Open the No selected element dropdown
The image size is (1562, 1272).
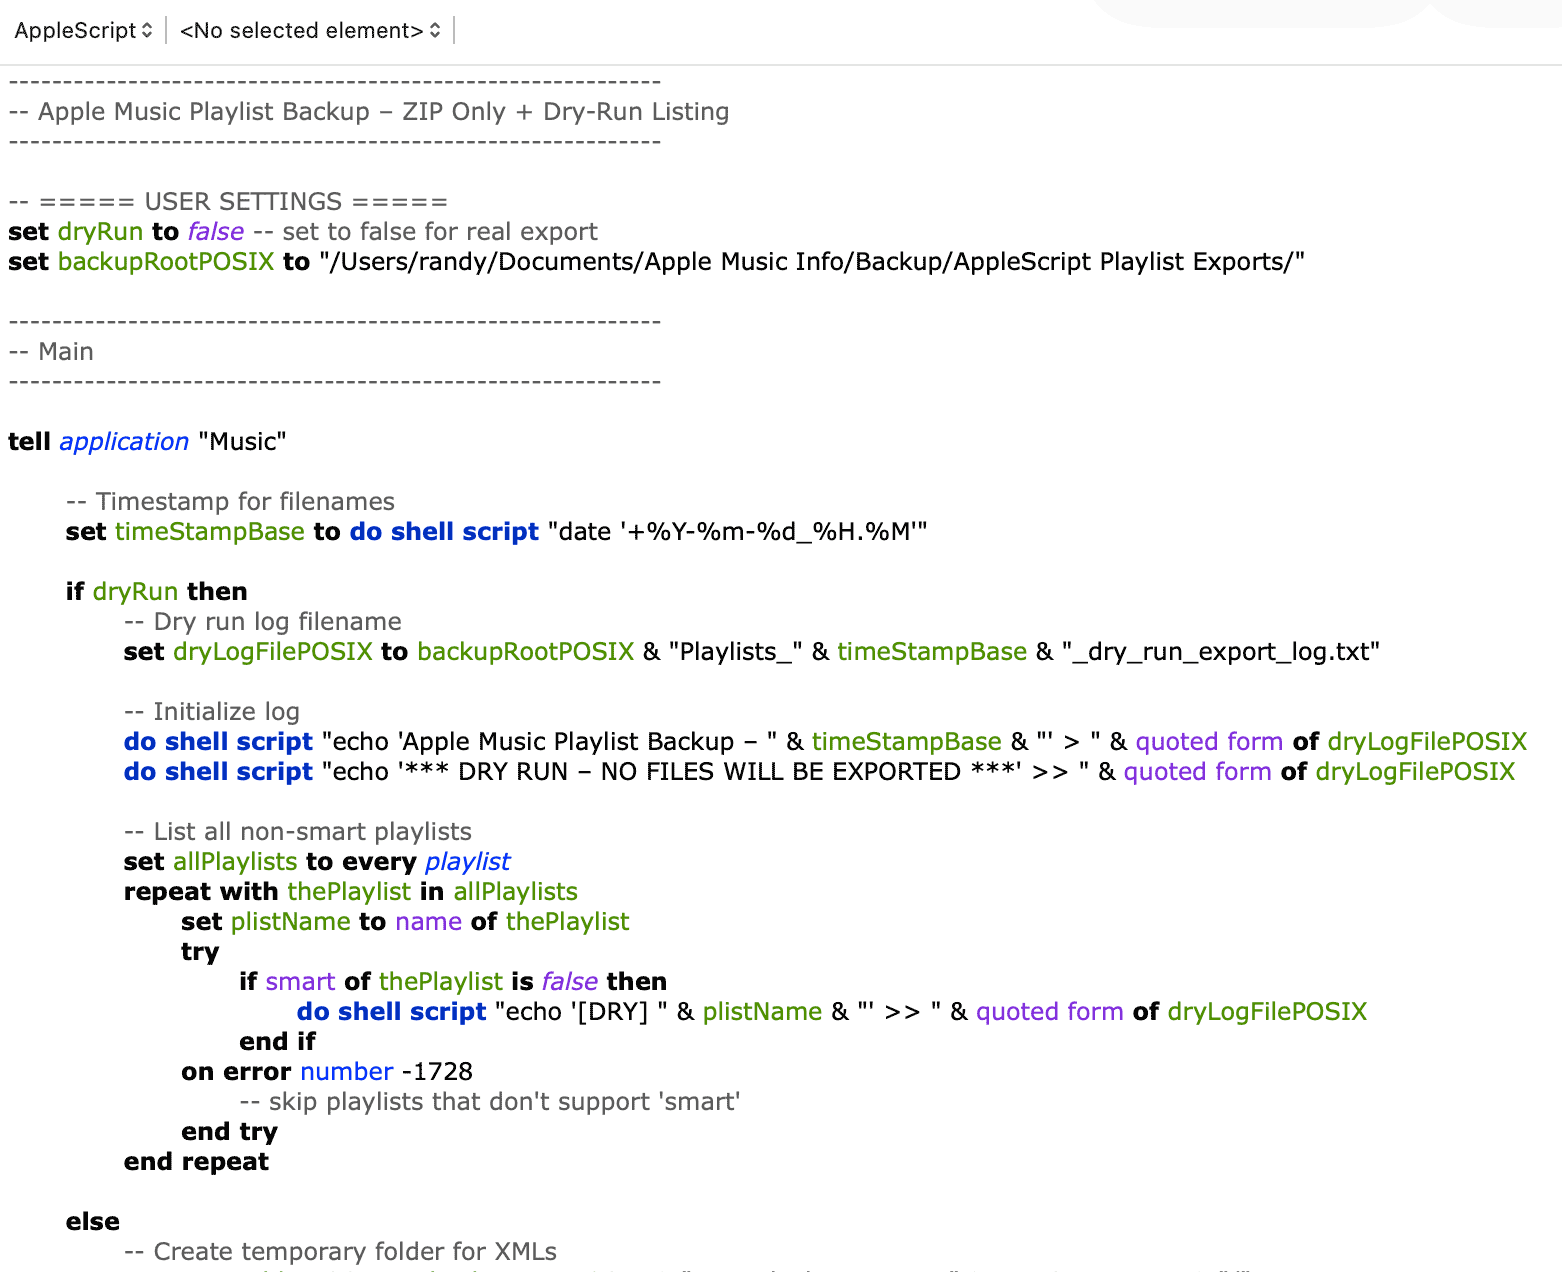[310, 30]
